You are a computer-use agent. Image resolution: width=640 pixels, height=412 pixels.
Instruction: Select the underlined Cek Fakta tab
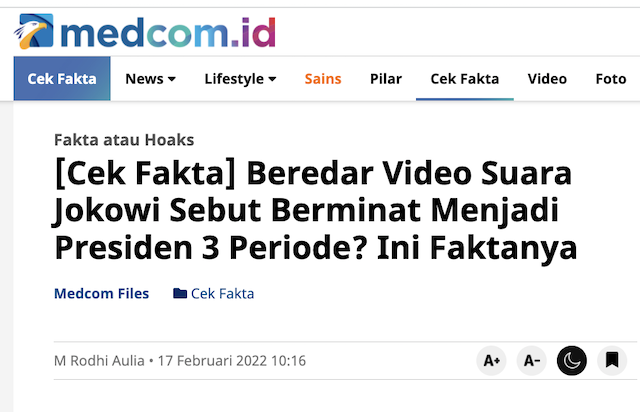click(x=464, y=79)
